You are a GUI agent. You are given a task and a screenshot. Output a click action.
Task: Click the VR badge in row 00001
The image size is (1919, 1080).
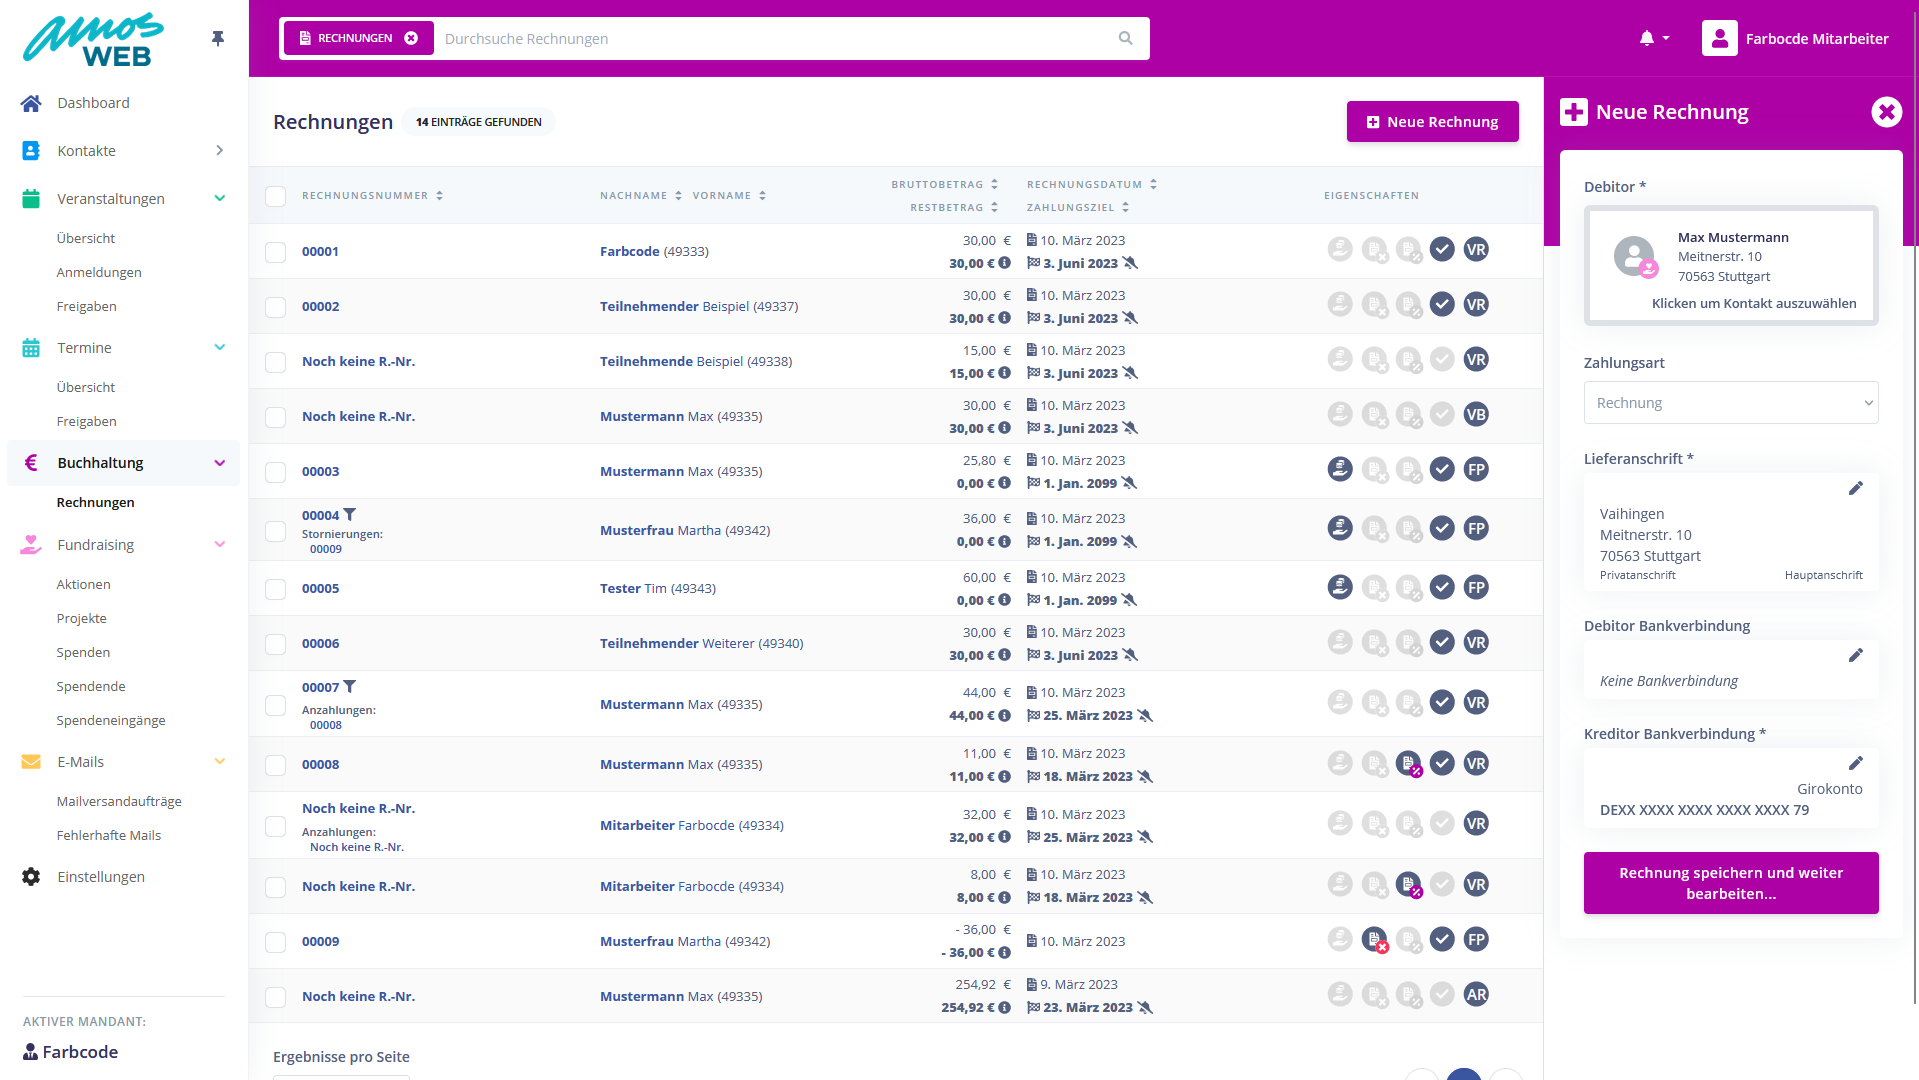(1476, 249)
